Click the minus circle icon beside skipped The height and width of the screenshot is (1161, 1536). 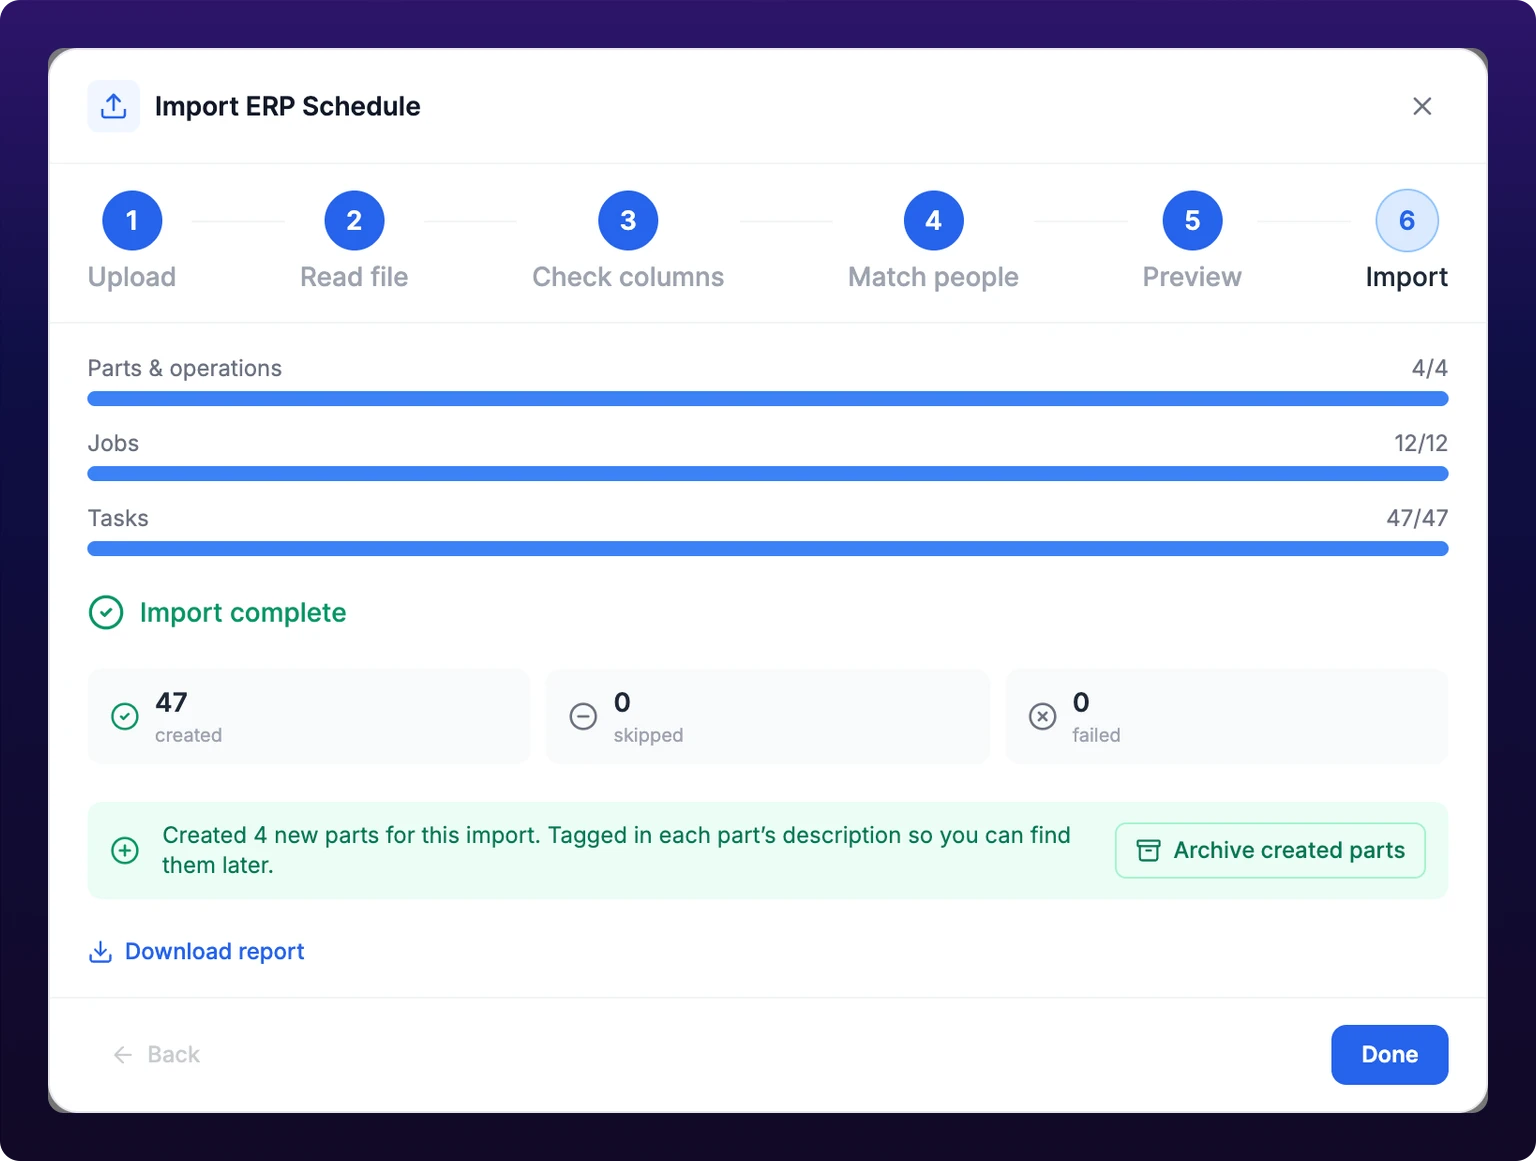point(583,716)
